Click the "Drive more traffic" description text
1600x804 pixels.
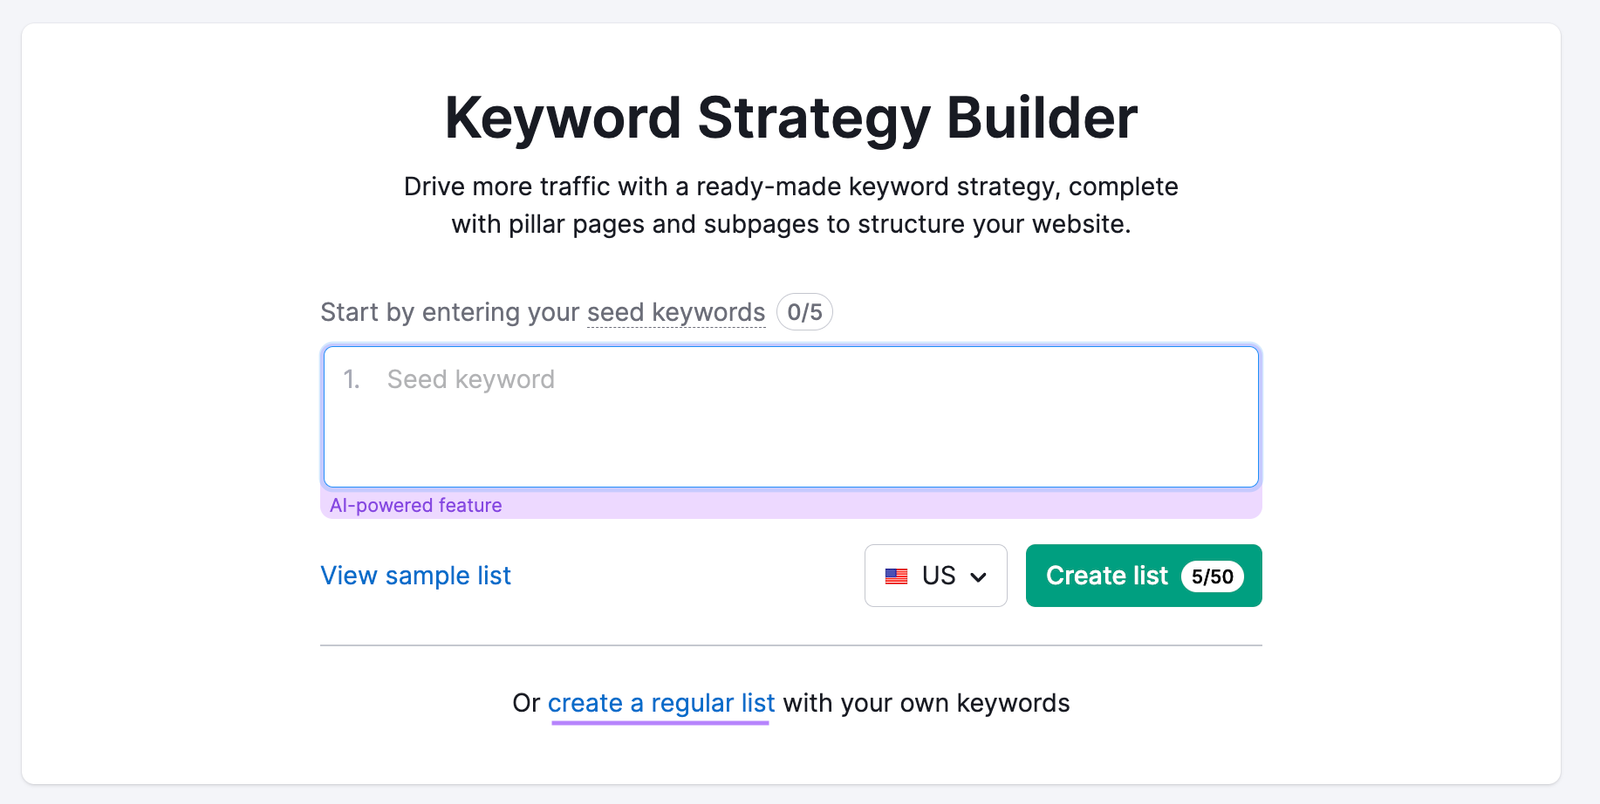pyautogui.click(x=791, y=187)
